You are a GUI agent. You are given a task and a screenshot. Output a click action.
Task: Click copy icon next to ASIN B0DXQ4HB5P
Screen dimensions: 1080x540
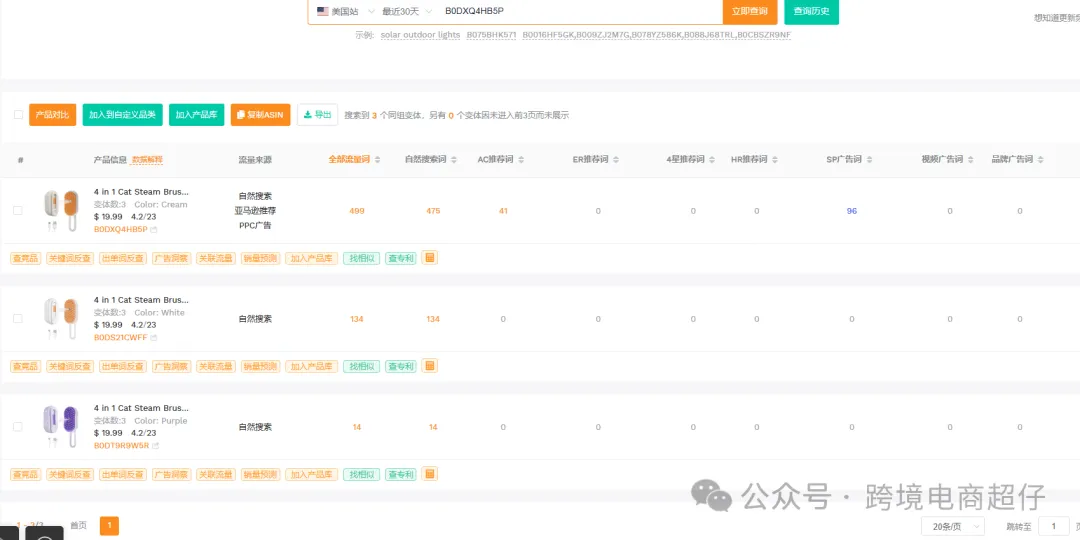154,229
